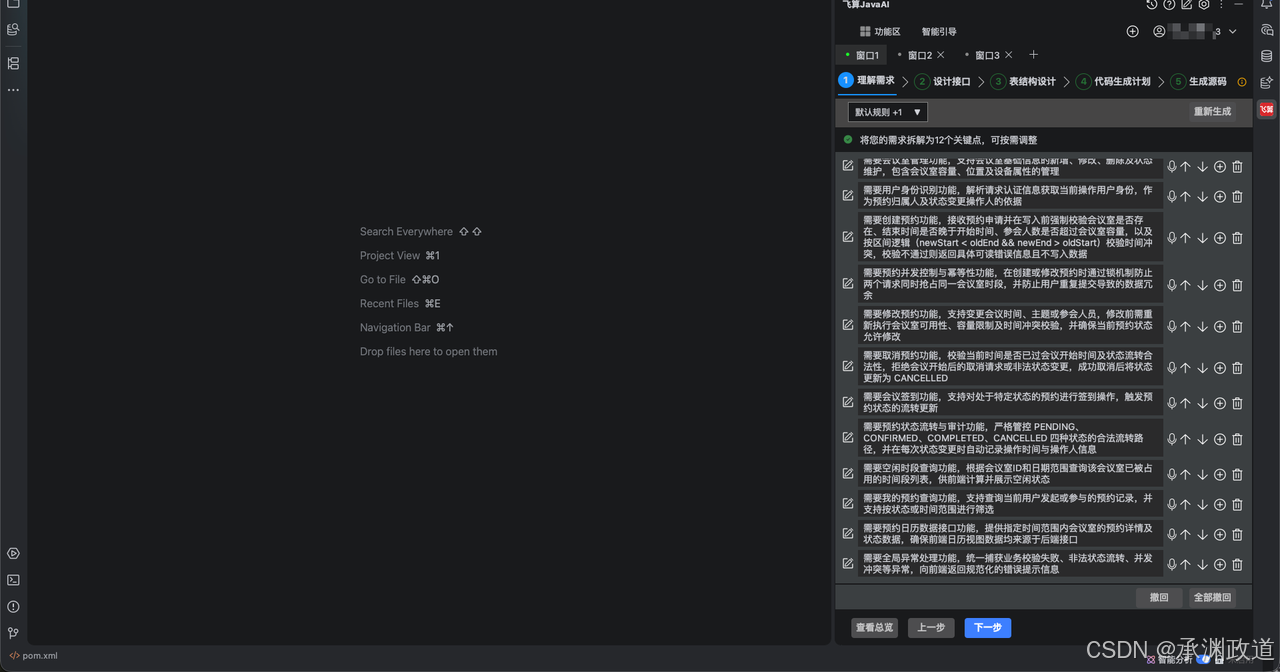Delete the 全局异常处理功能 requirement
This screenshot has width=1280, height=672.
(1237, 564)
